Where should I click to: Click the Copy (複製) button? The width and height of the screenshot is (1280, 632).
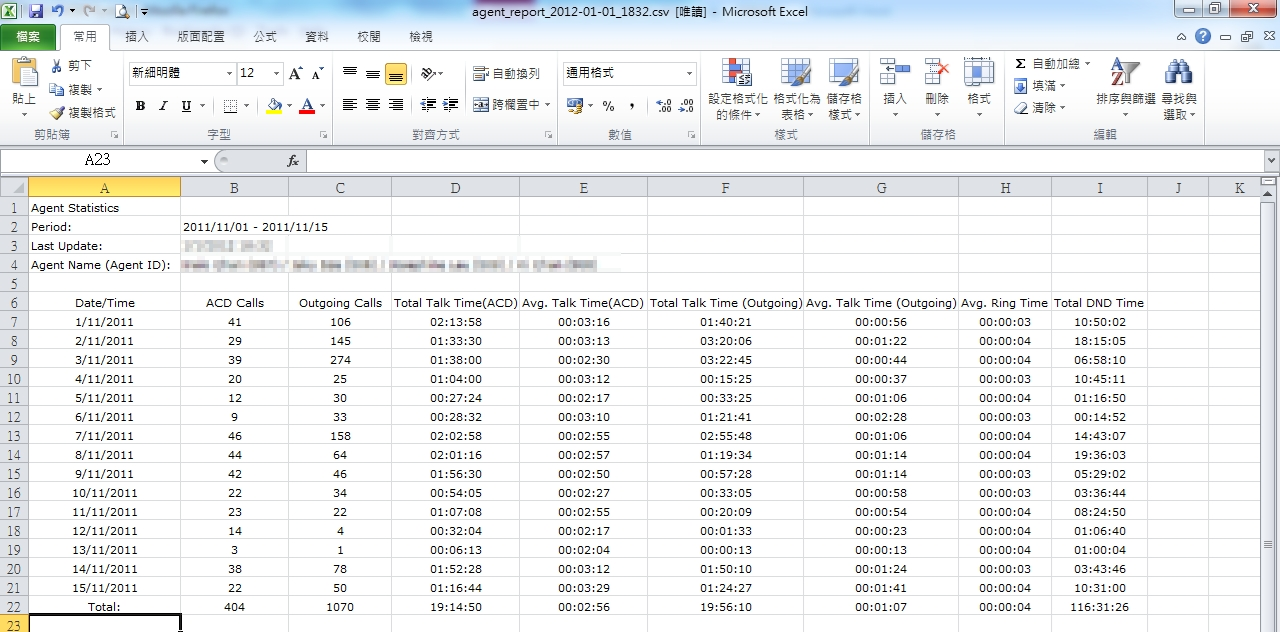coord(76,89)
